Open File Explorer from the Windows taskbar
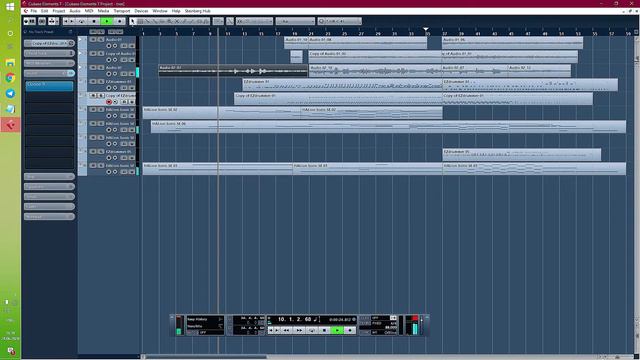Viewport: 640px width, 360px height. click(x=10, y=62)
